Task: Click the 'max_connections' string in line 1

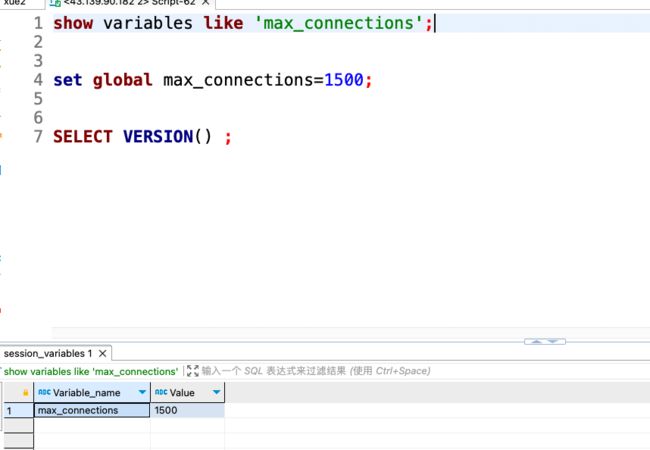Action: (339, 23)
